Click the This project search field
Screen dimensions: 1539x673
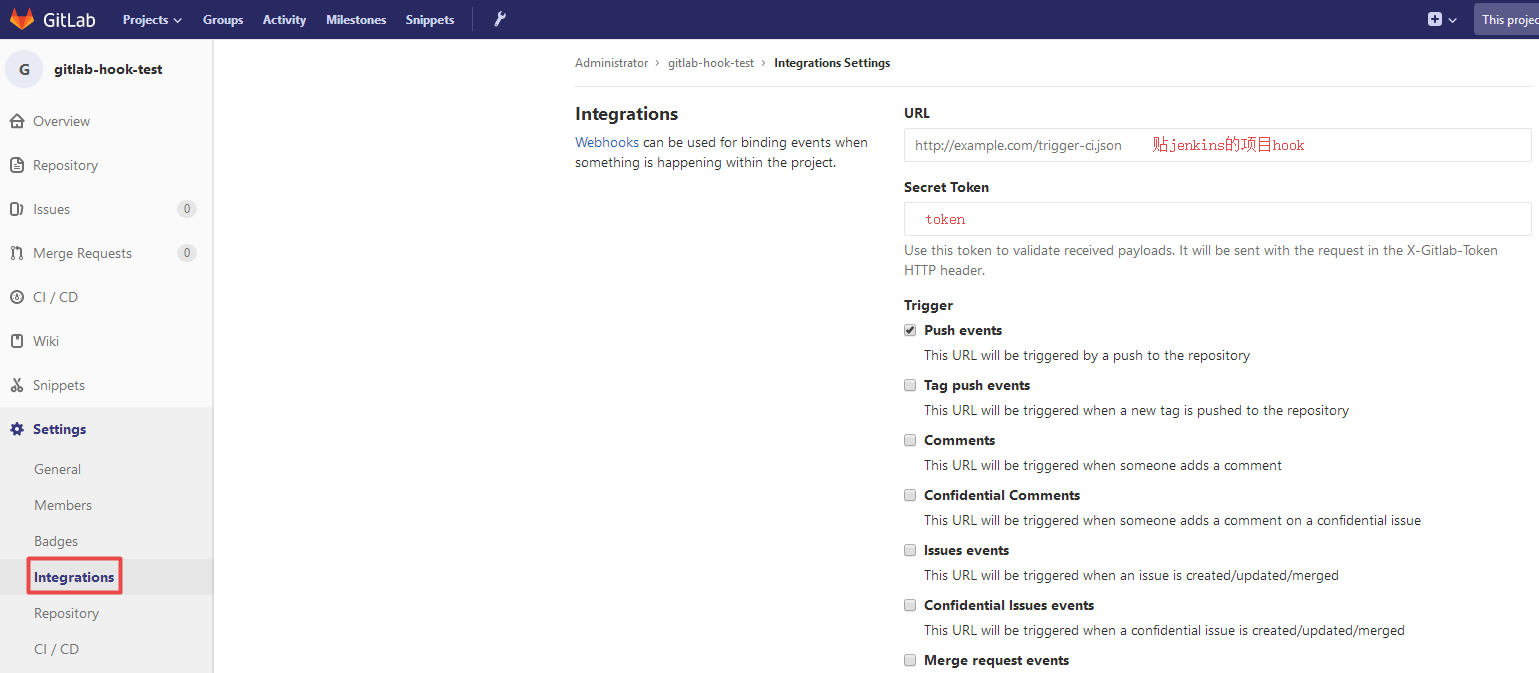(x=1506, y=20)
